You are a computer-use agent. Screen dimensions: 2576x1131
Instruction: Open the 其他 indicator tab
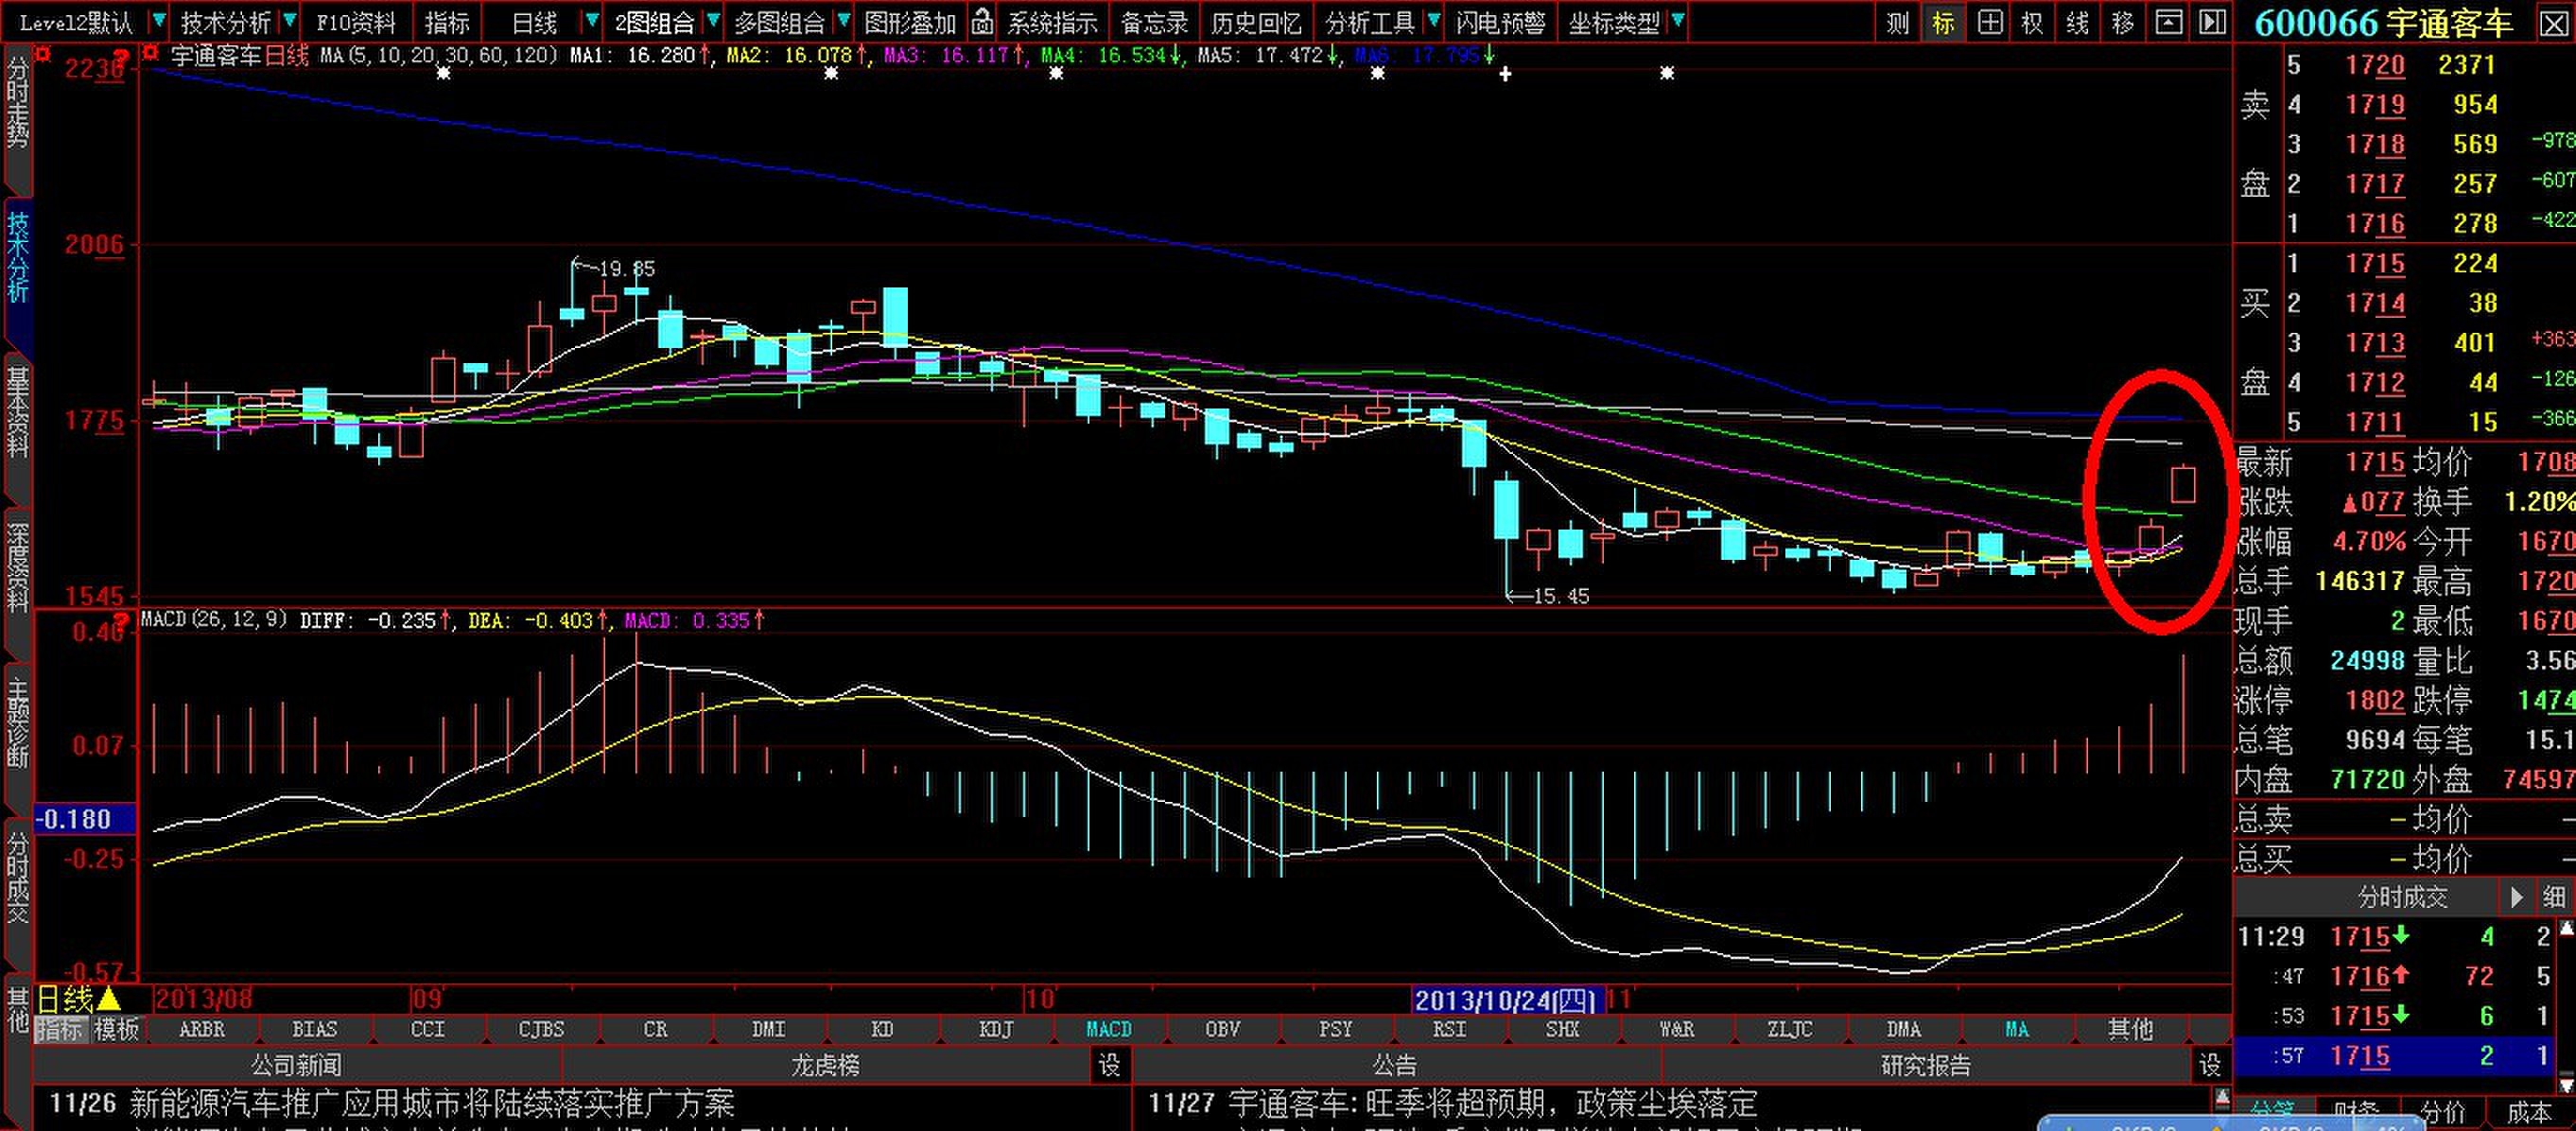tap(2130, 1029)
